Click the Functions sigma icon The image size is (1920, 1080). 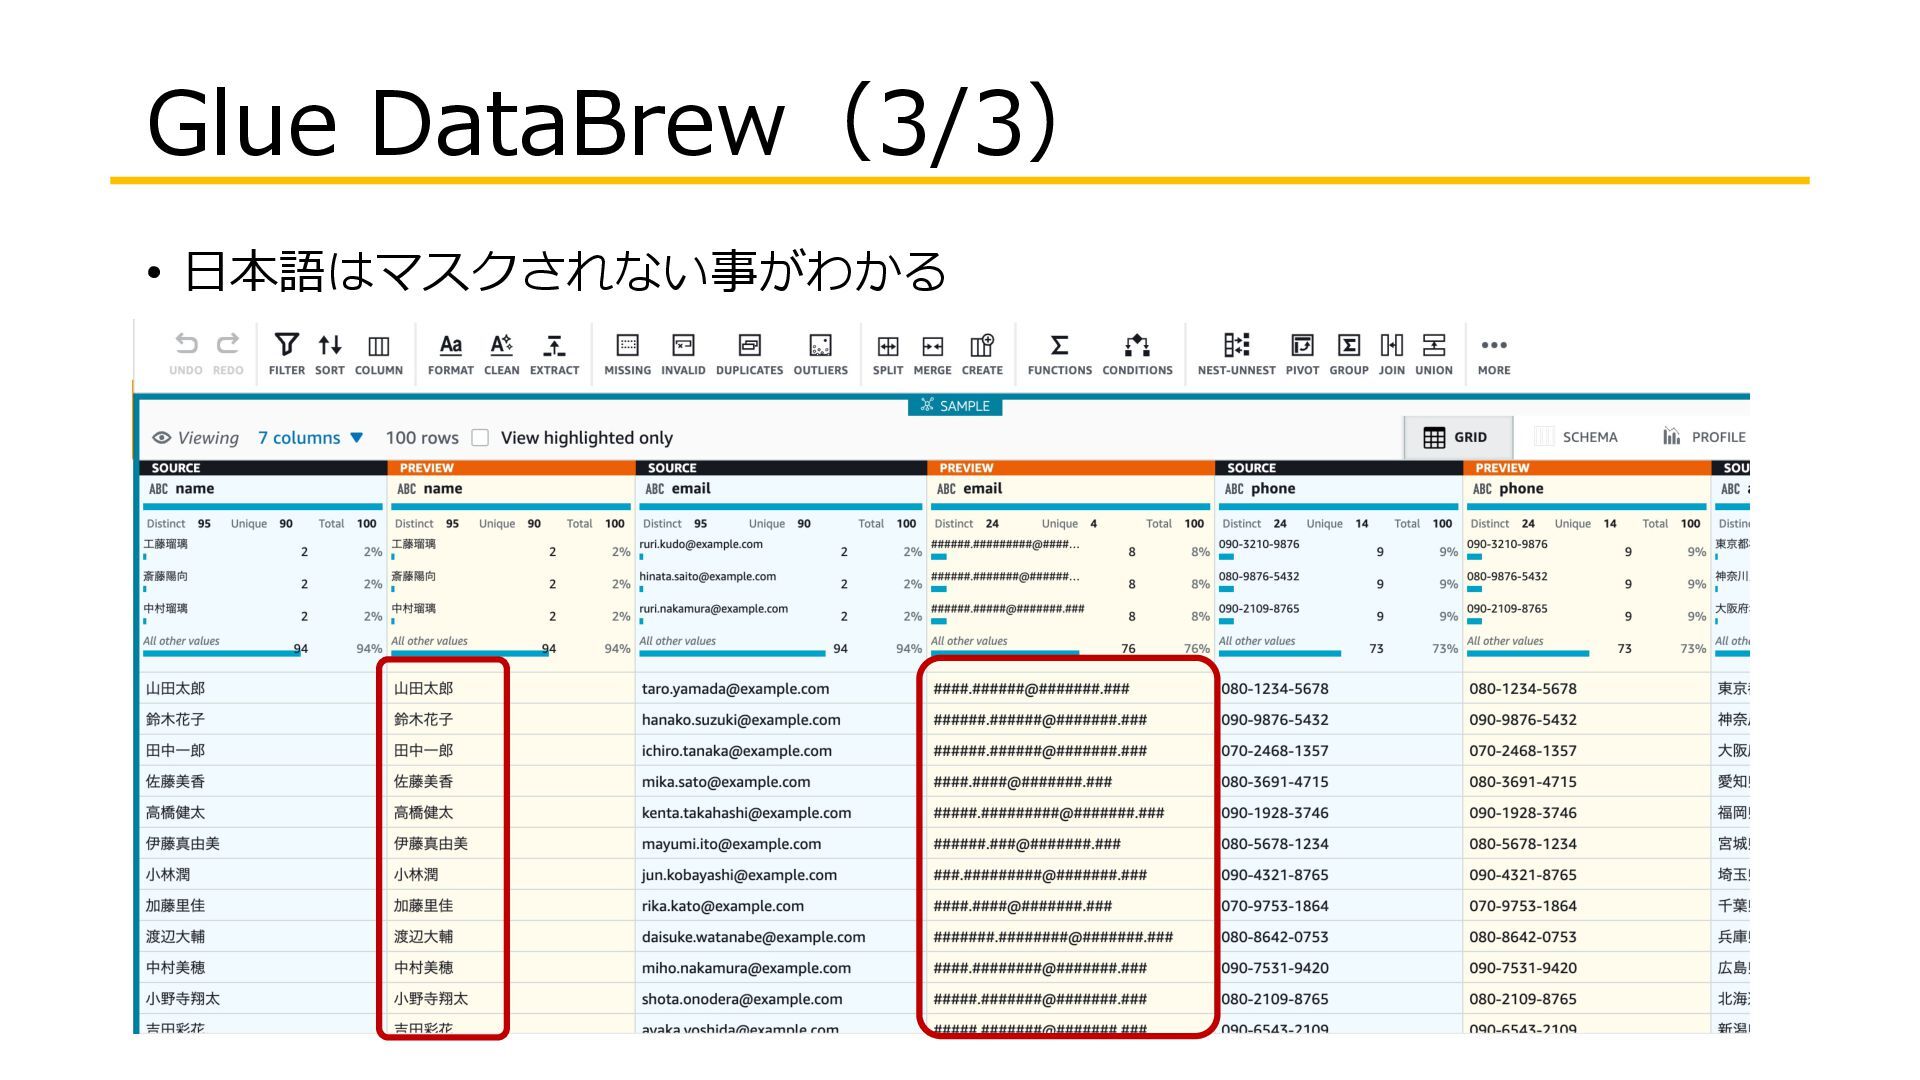click(1059, 346)
